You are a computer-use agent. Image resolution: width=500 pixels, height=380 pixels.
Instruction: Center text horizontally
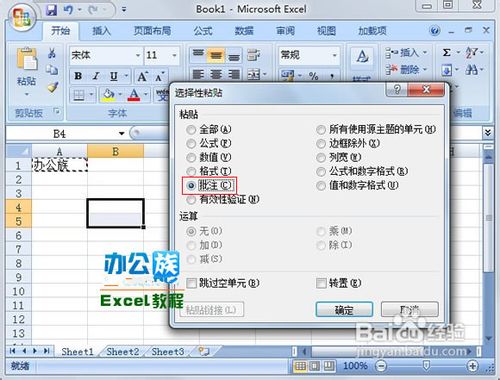[x=216, y=75]
